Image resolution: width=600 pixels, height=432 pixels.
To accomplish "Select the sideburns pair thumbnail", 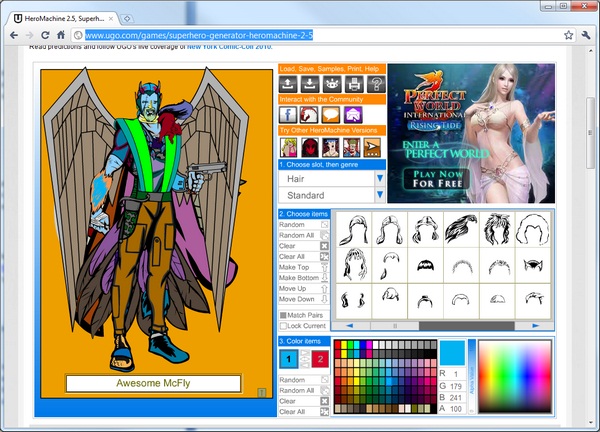I will 354,301.
